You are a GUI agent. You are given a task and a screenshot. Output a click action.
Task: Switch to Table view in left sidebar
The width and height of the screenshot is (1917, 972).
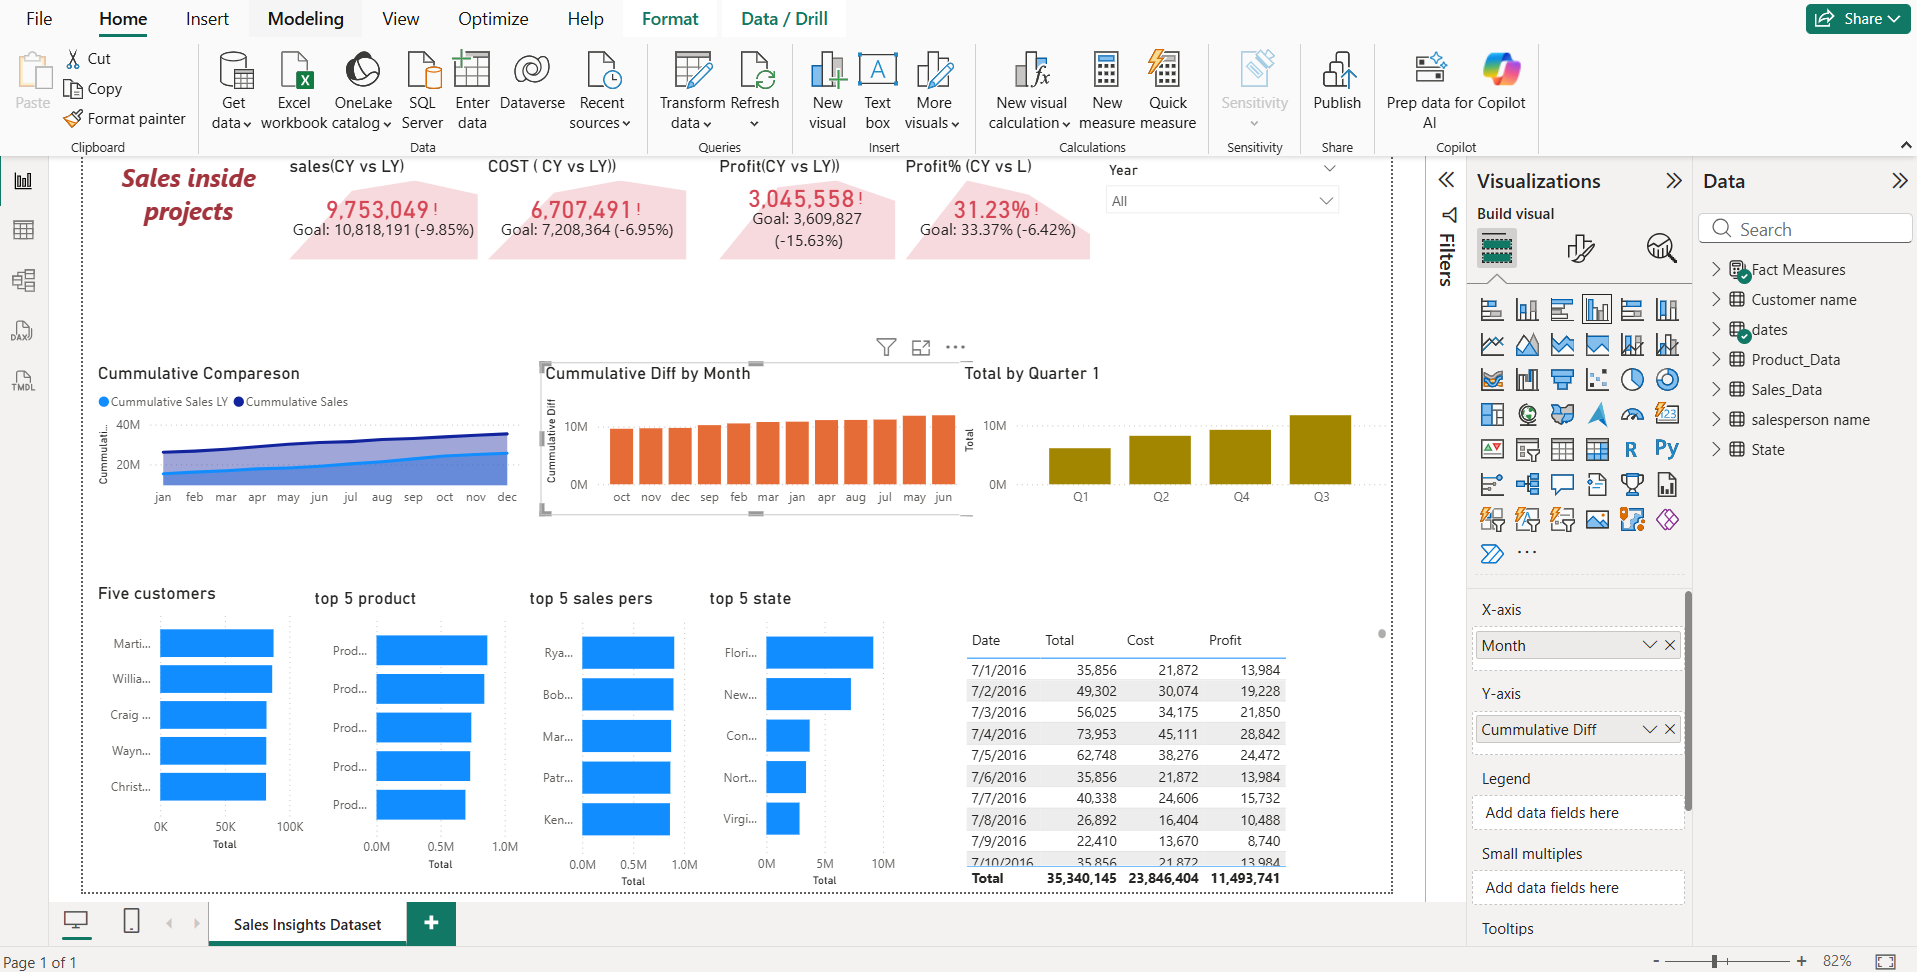(x=23, y=230)
